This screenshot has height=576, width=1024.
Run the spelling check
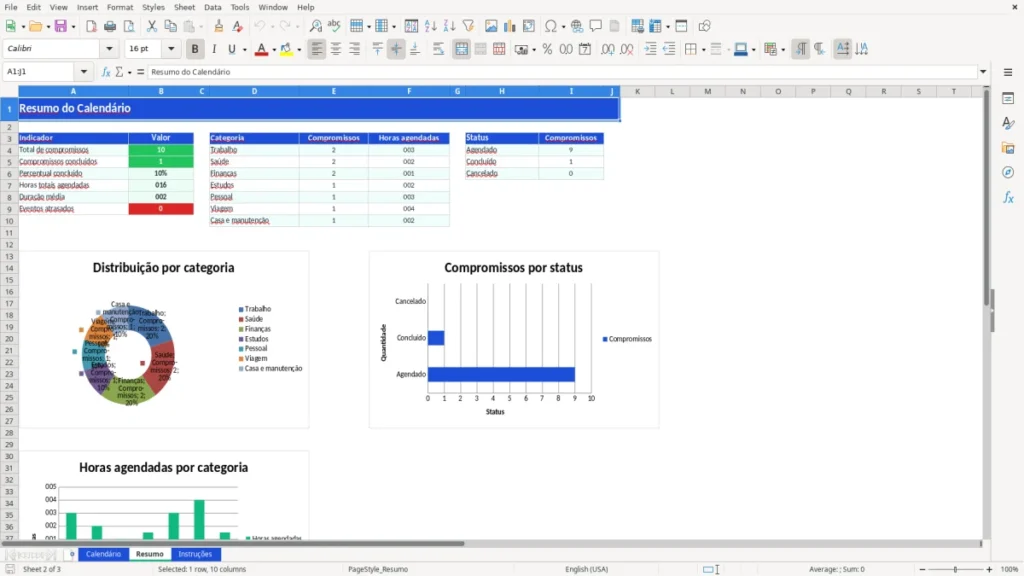click(x=334, y=26)
